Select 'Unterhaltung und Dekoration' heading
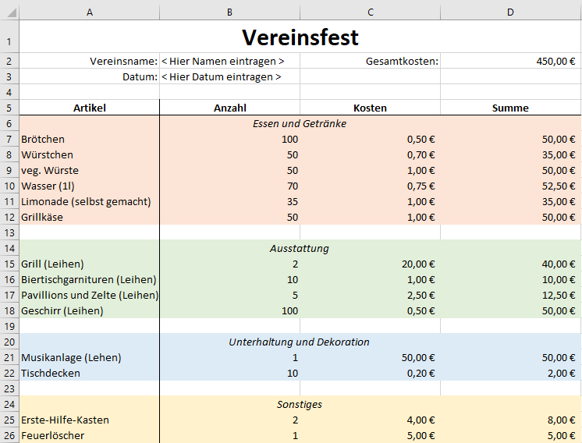 pos(299,342)
